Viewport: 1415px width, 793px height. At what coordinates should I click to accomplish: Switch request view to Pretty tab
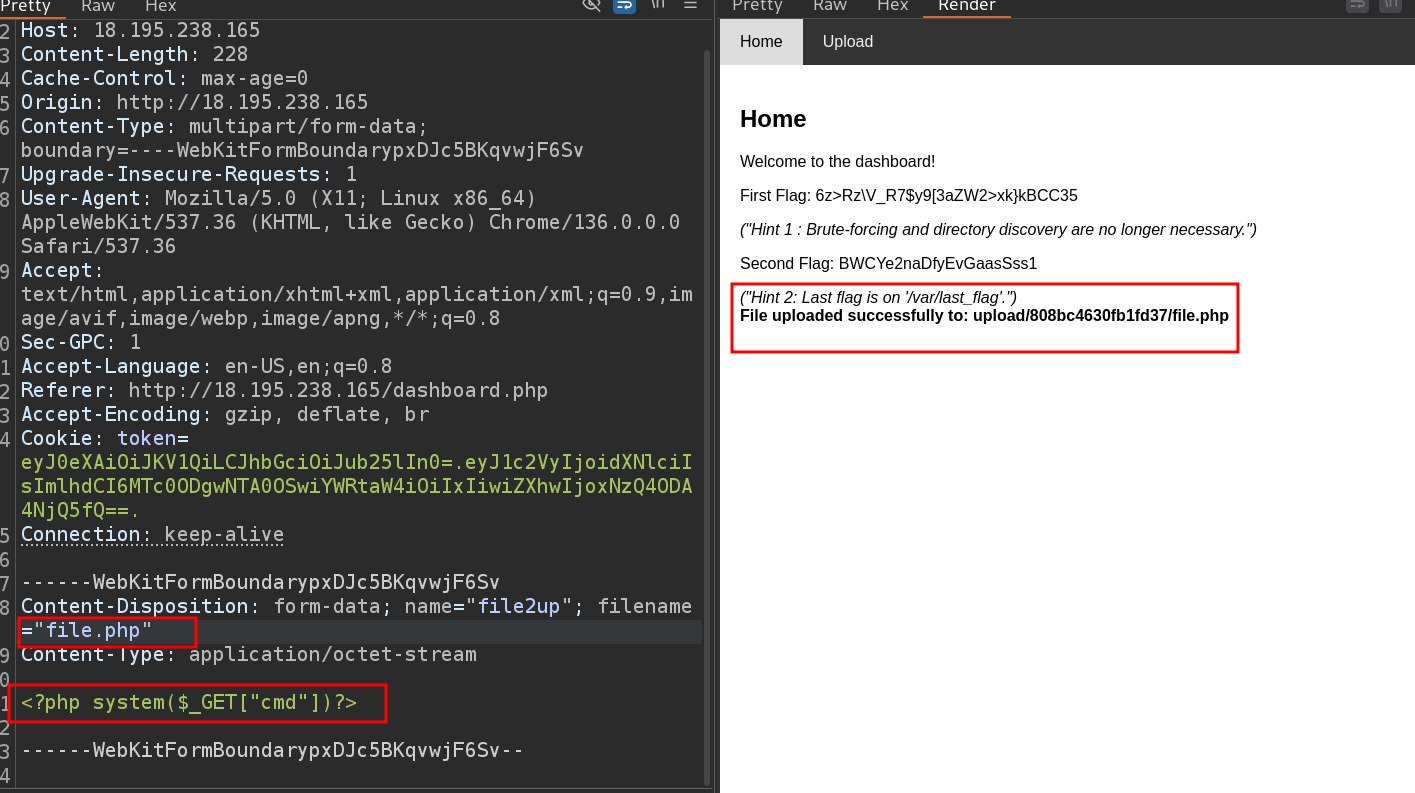(x=26, y=6)
